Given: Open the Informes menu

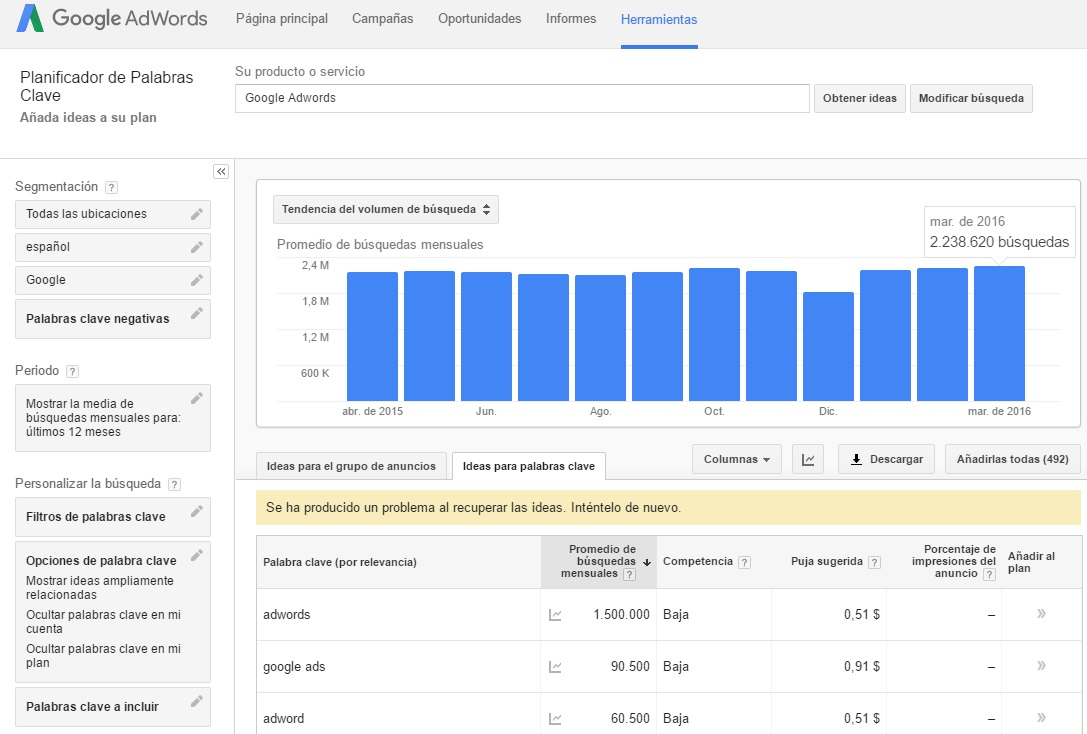Looking at the screenshot, I should [x=571, y=19].
